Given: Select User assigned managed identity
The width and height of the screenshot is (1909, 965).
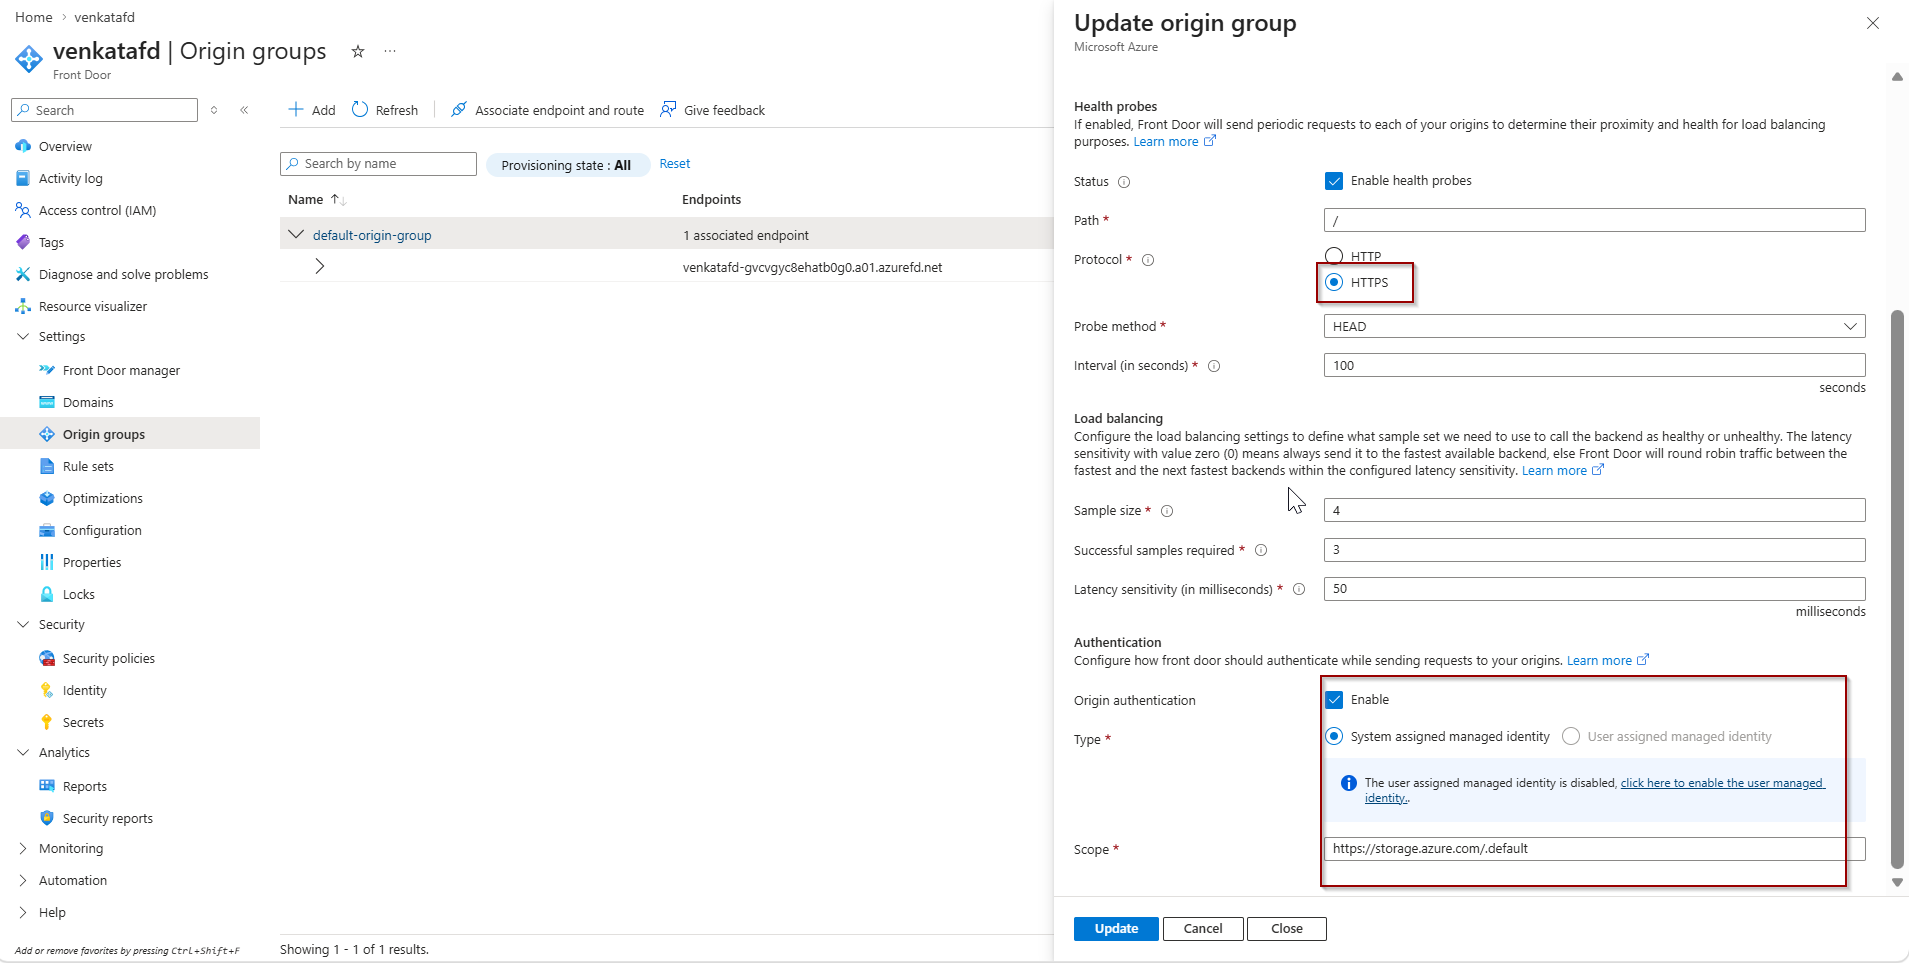Looking at the screenshot, I should (x=1571, y=736).
